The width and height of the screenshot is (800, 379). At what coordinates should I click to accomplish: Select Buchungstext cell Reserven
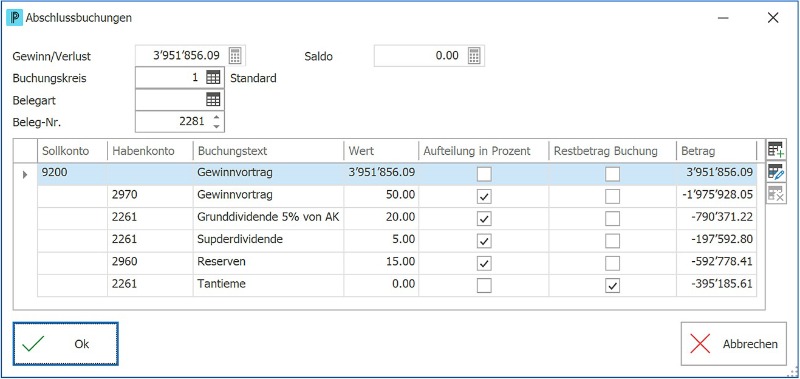click(268, 262)
